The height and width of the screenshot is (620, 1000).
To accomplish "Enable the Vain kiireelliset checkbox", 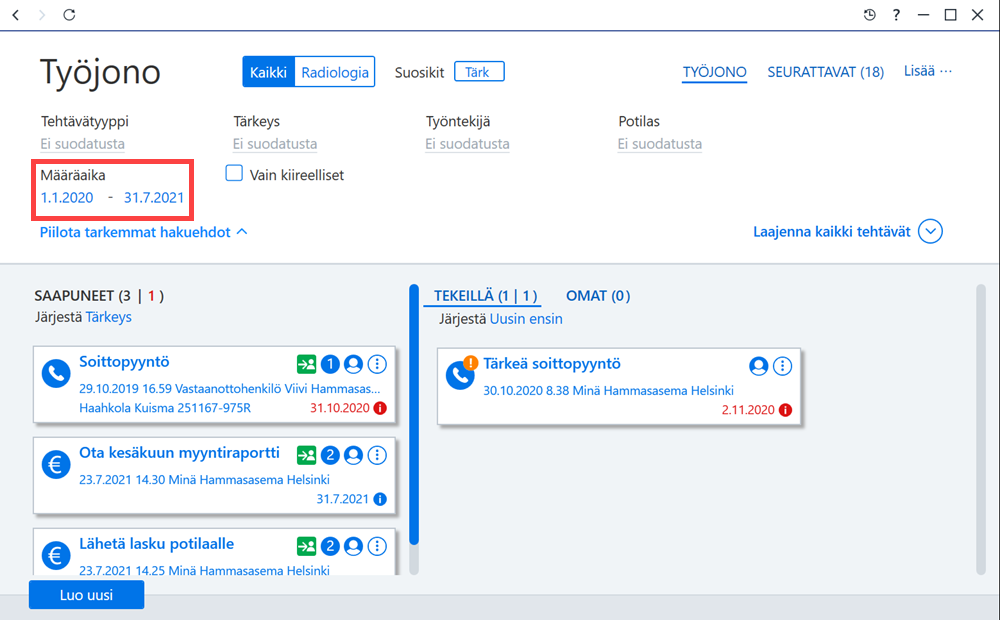I will (x=234, y=173).
